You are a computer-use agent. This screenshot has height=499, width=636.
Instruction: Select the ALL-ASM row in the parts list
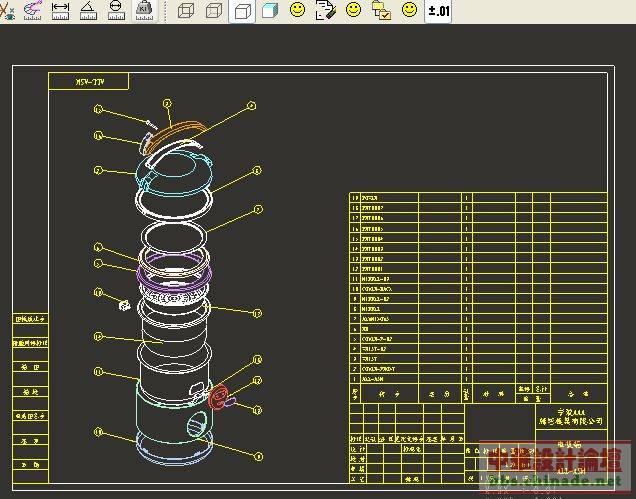click(478, 379)
